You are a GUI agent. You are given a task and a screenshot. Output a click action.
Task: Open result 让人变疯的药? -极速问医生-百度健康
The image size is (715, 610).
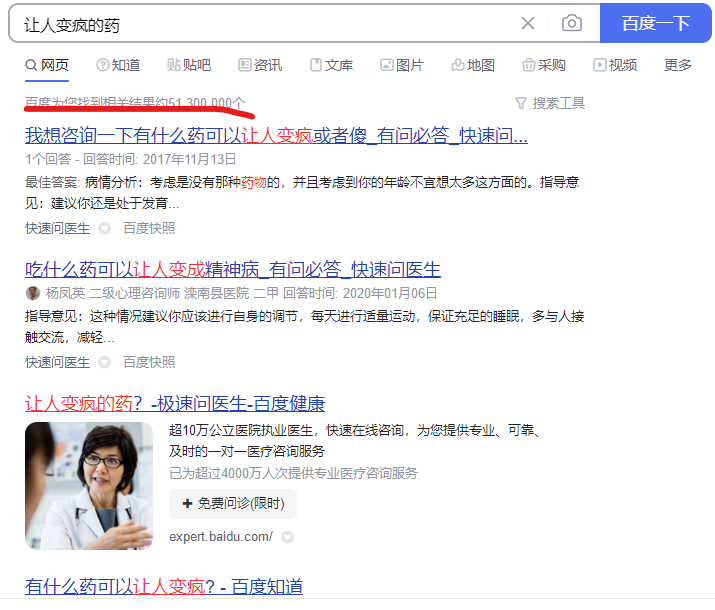pos(175,403)
